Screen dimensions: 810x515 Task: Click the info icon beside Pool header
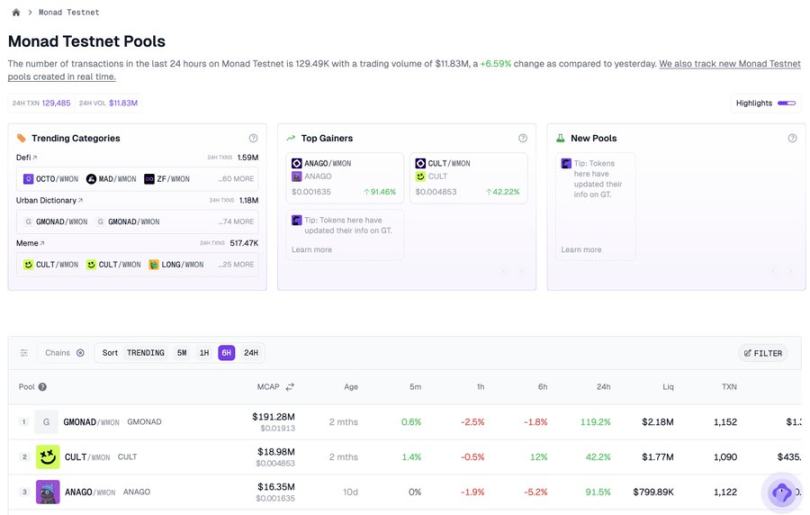pyautogui.click(x=43, y=386)
